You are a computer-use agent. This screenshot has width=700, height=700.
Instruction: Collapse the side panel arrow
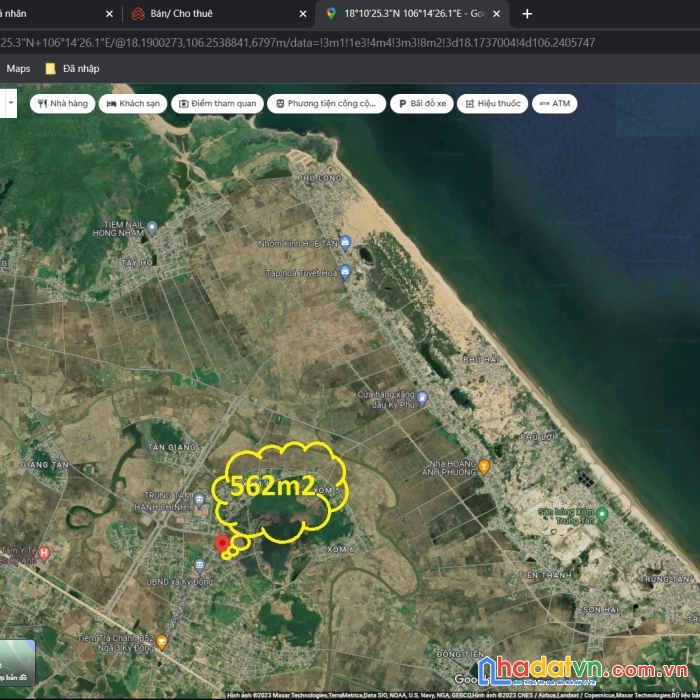point(10,103)
